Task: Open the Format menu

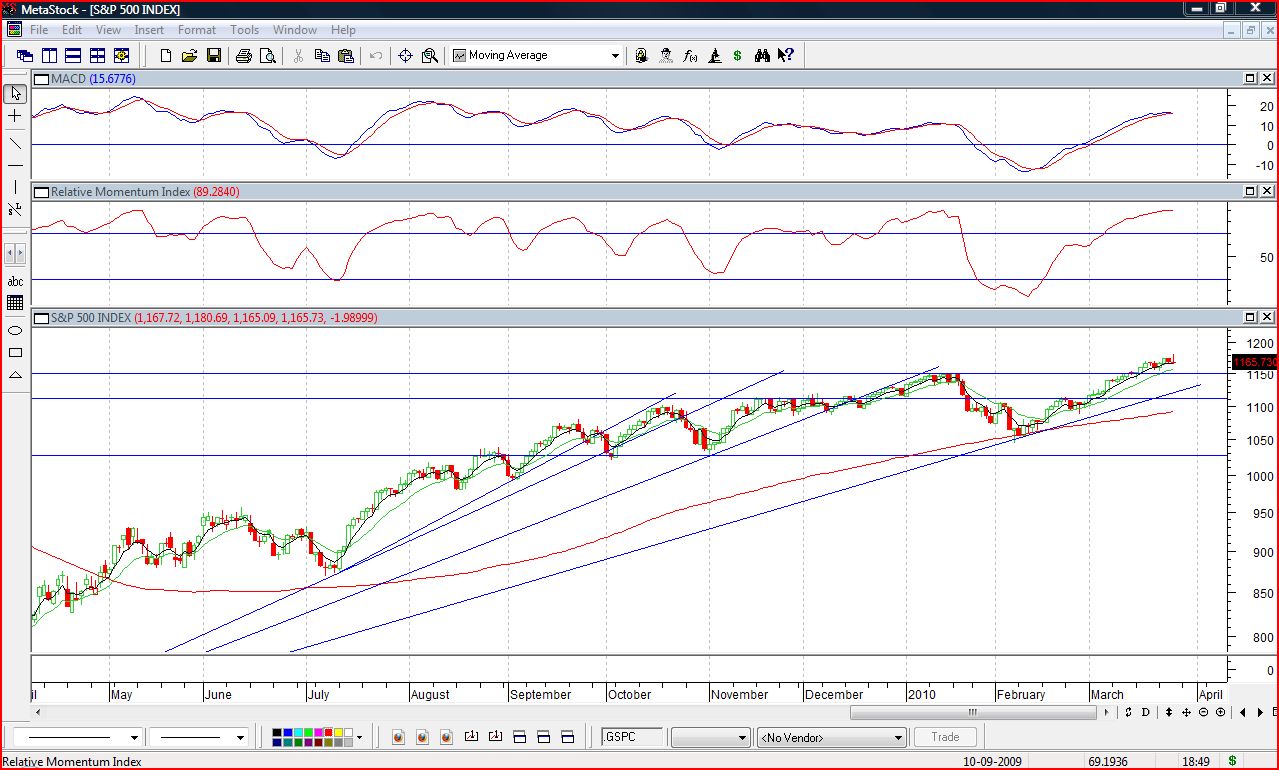Action: pyautogui.click(x=197, y=30)
